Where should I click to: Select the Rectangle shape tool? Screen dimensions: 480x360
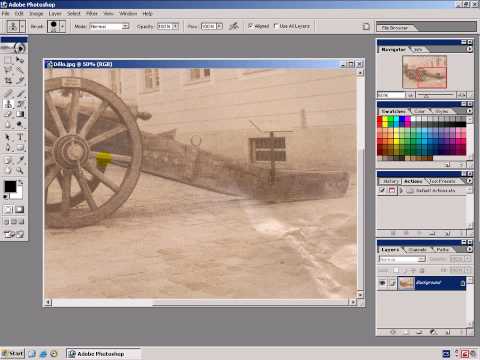[x=20, y=147]
